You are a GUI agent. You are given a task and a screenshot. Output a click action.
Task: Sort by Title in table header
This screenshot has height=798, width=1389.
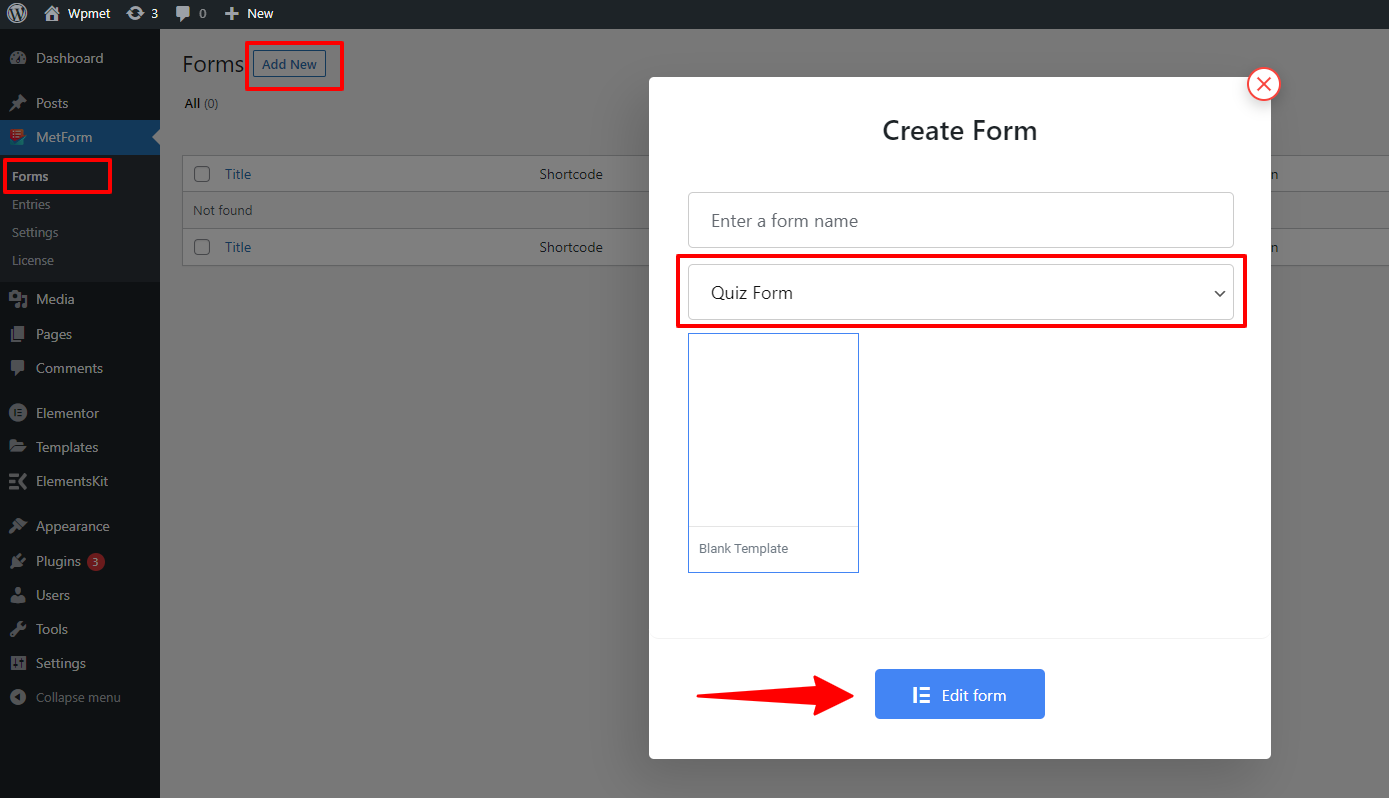coord(238,174)
